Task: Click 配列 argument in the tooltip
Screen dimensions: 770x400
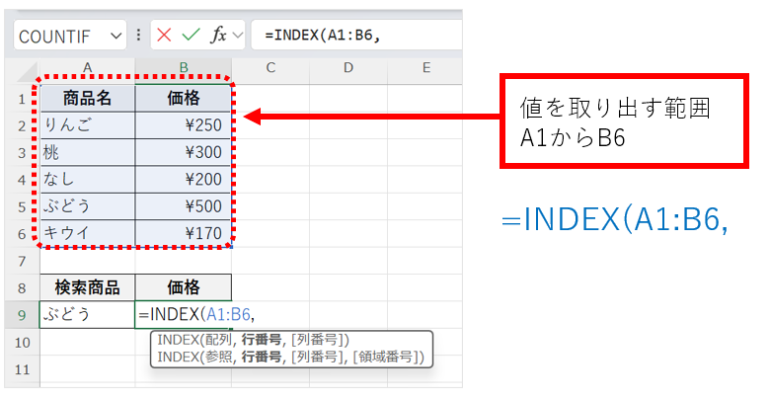Action: [218, 340]
